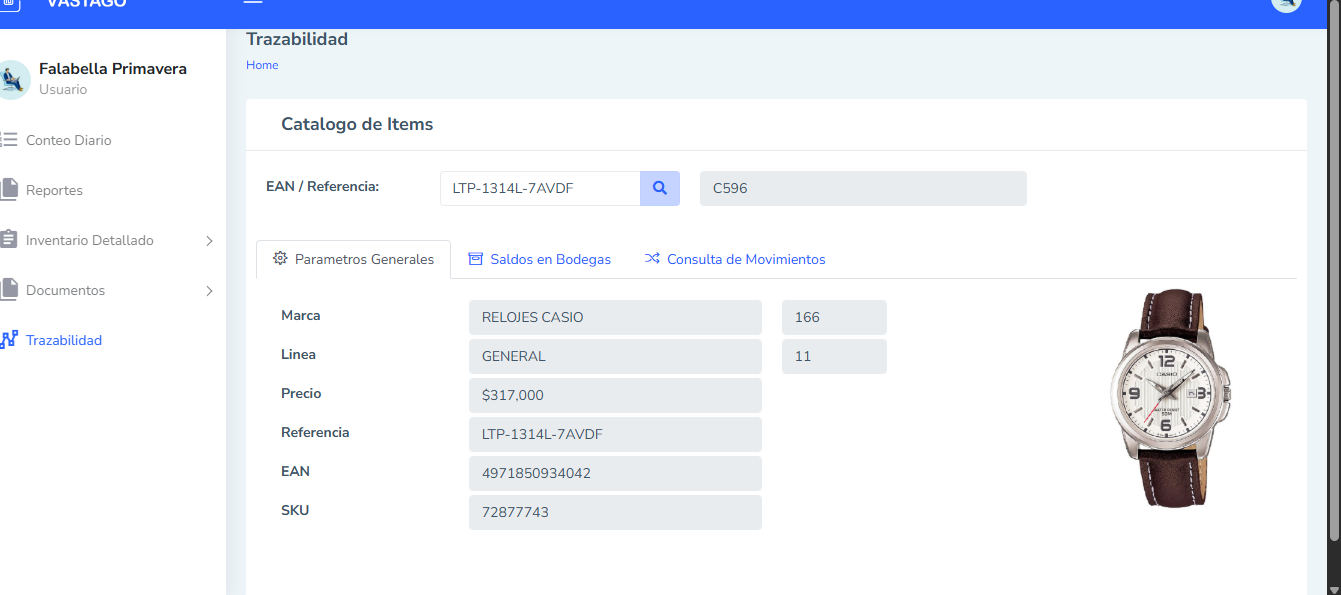Select the Parametros Generales tab
Image resolution: width=1341 pixels, height=595 pixels.
[353, 259]
